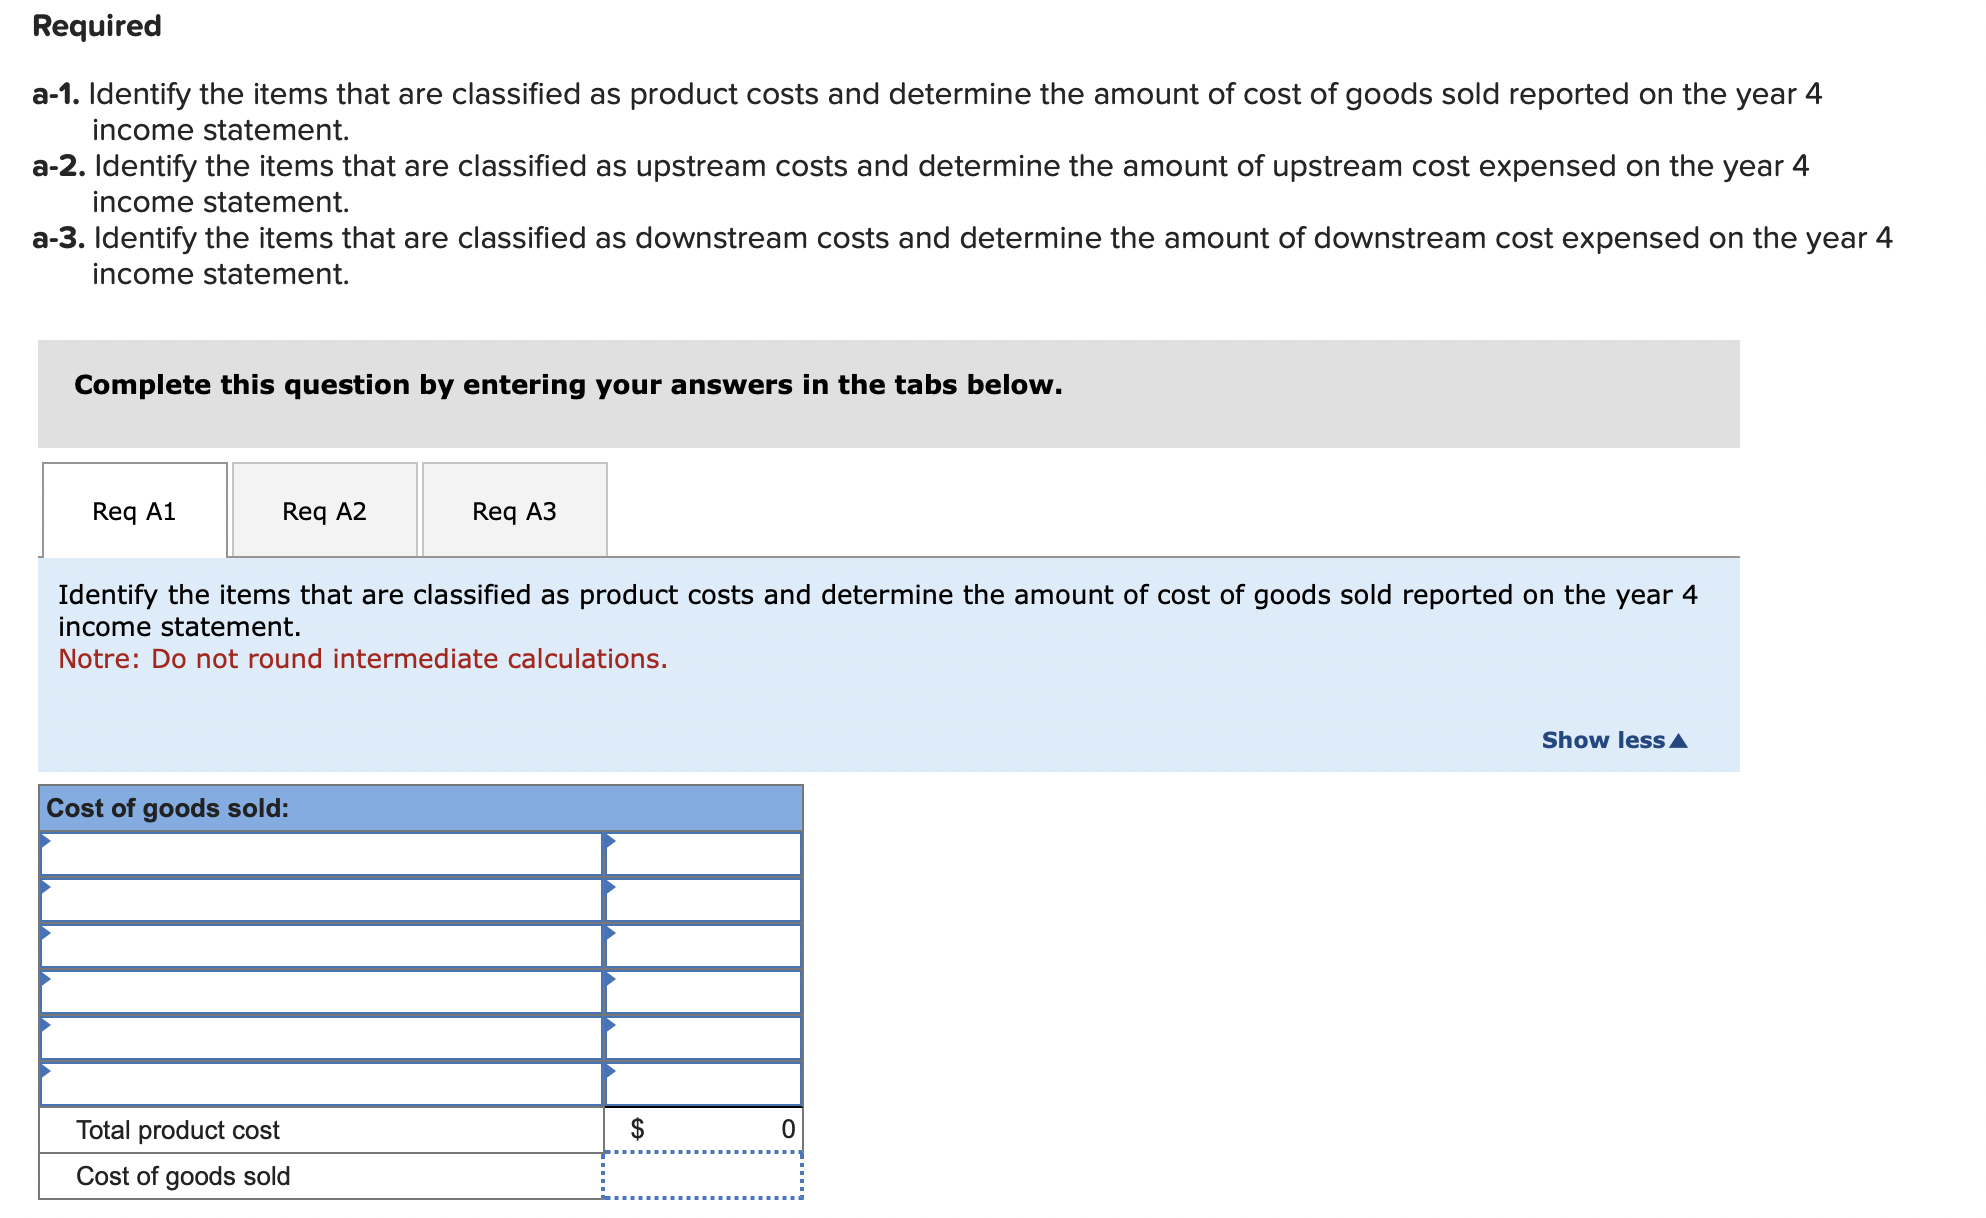Open second row item name dropdown
This screenshot has height=1218, width=1986.
[321, 900]
